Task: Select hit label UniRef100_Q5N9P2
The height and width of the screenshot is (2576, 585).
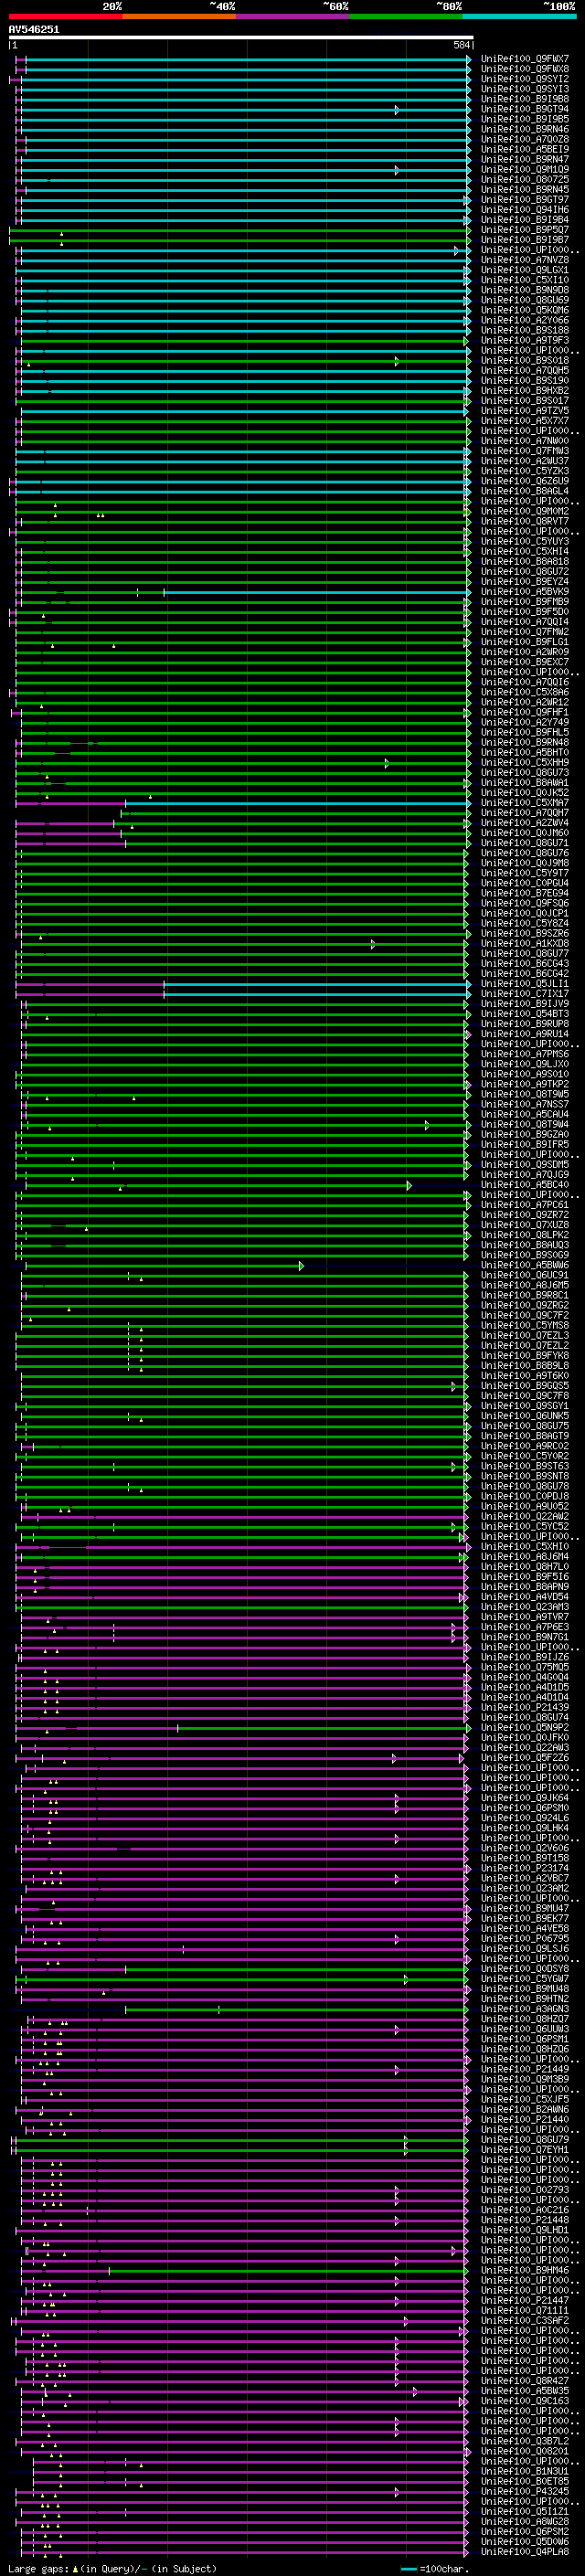Action: (525, 1728)
